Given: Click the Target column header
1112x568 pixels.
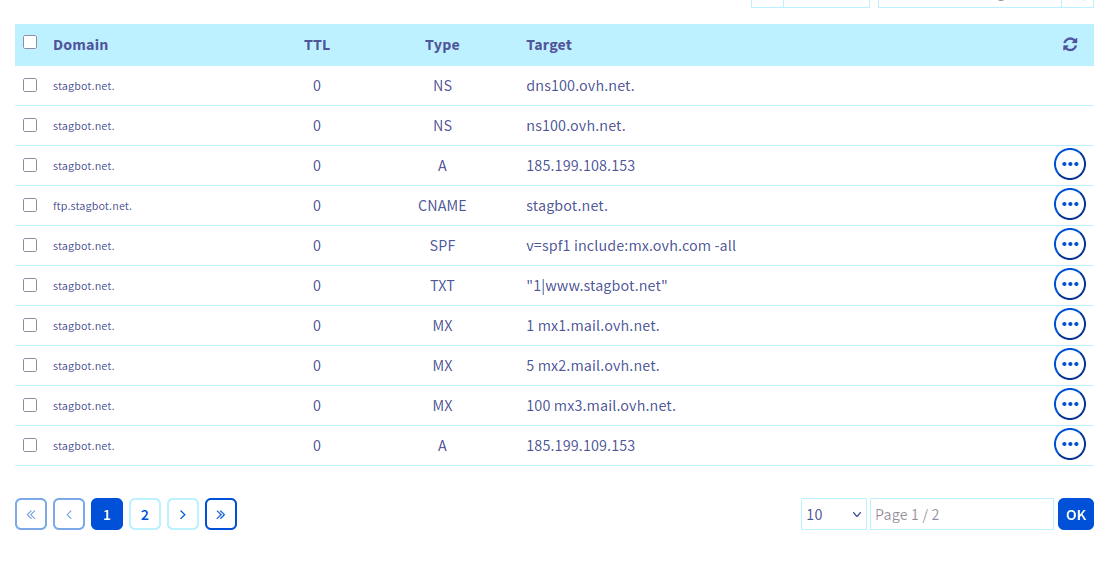Looking at the screenshot, I should (549, 45).
